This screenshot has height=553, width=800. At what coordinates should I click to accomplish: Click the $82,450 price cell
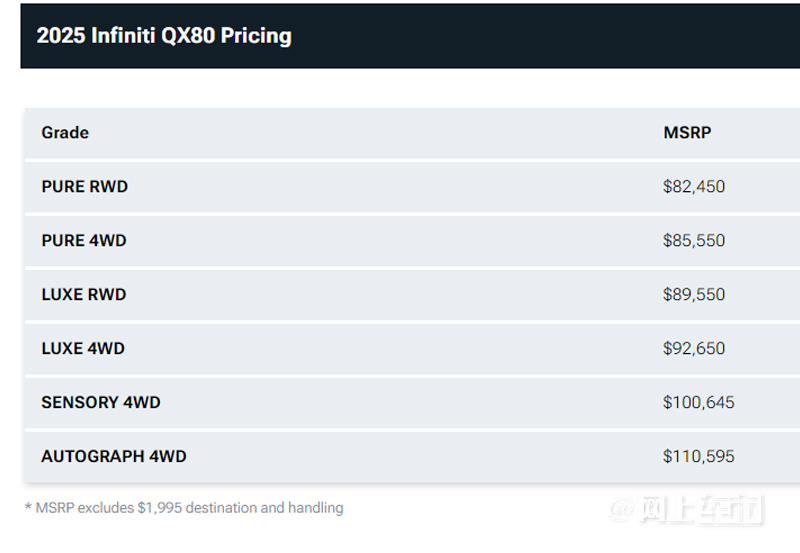click(x=693, y=187)
